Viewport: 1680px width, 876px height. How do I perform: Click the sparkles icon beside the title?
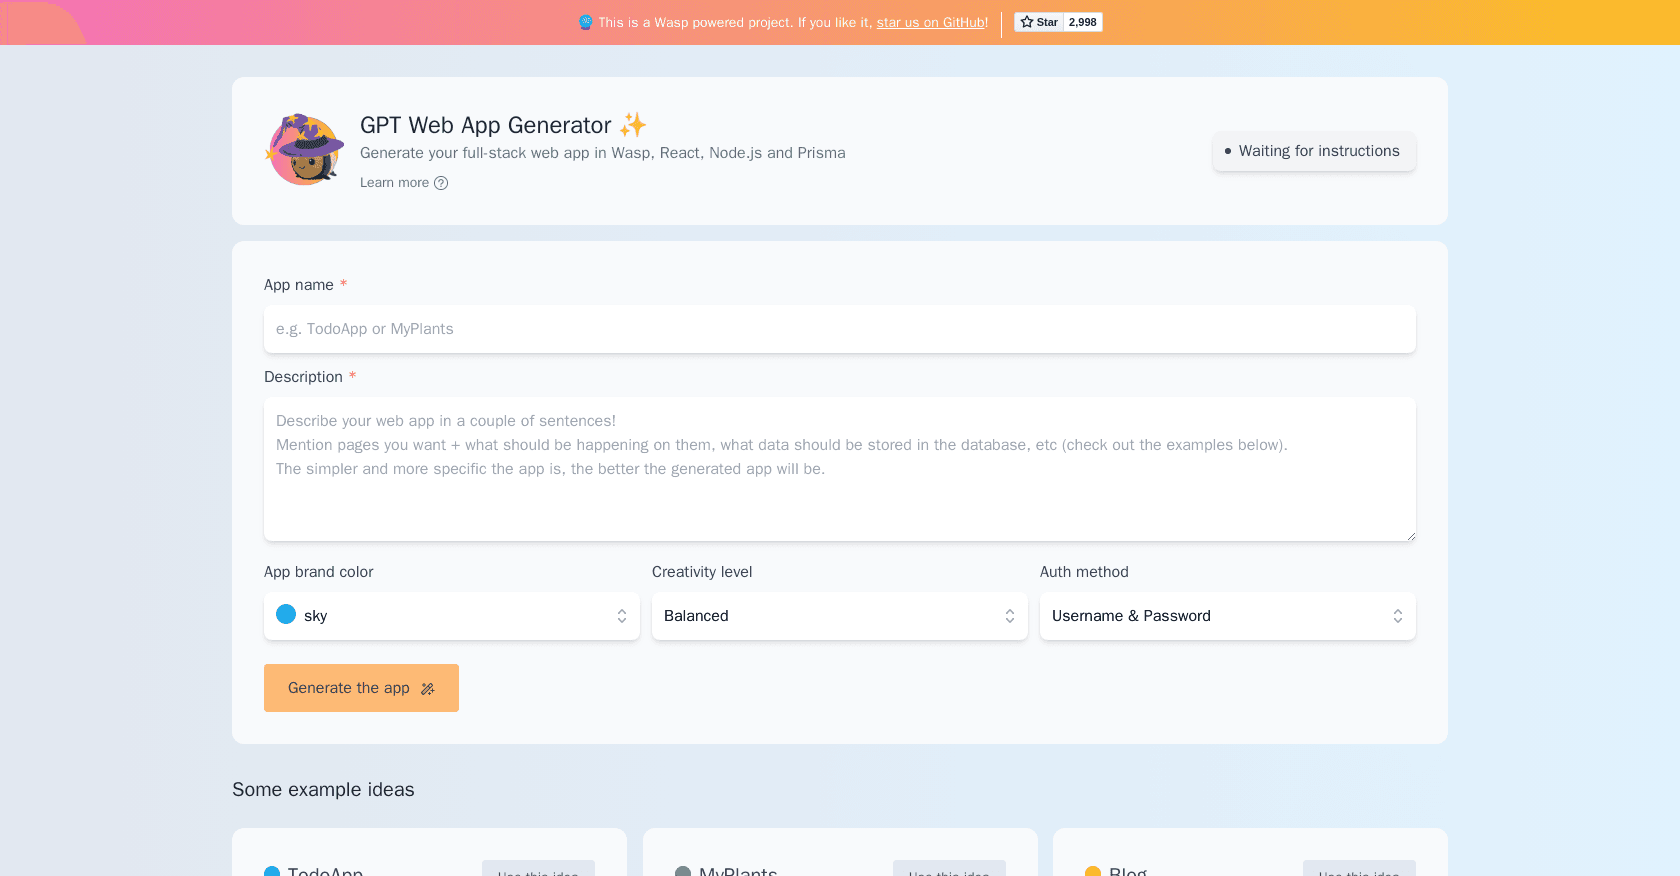633,125
